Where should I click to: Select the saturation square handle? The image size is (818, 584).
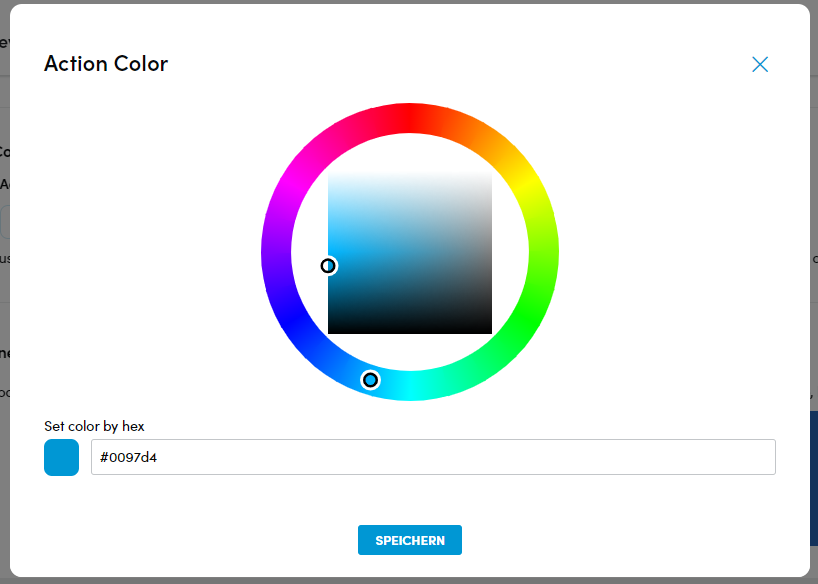click(328, 266)
